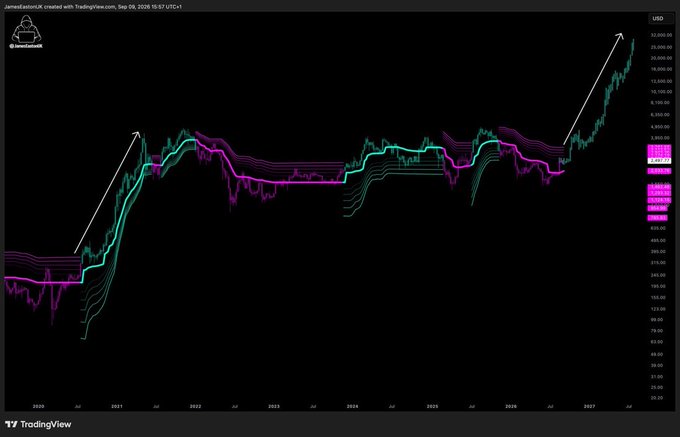Select the white 2,497.77 current price label
Viewport: 680px width, 437px height.
coord(660,160)
